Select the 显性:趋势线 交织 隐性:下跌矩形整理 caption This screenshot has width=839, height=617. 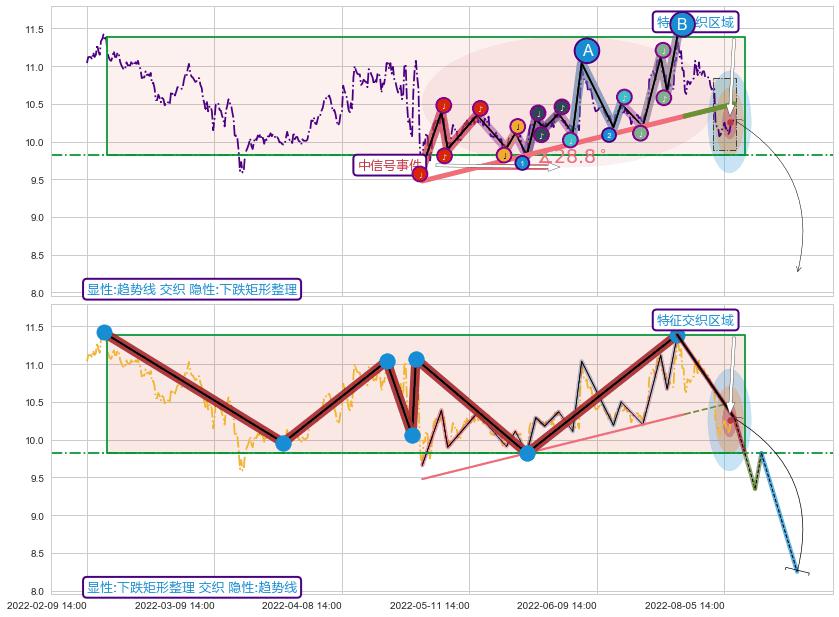[x=192, y=289]
